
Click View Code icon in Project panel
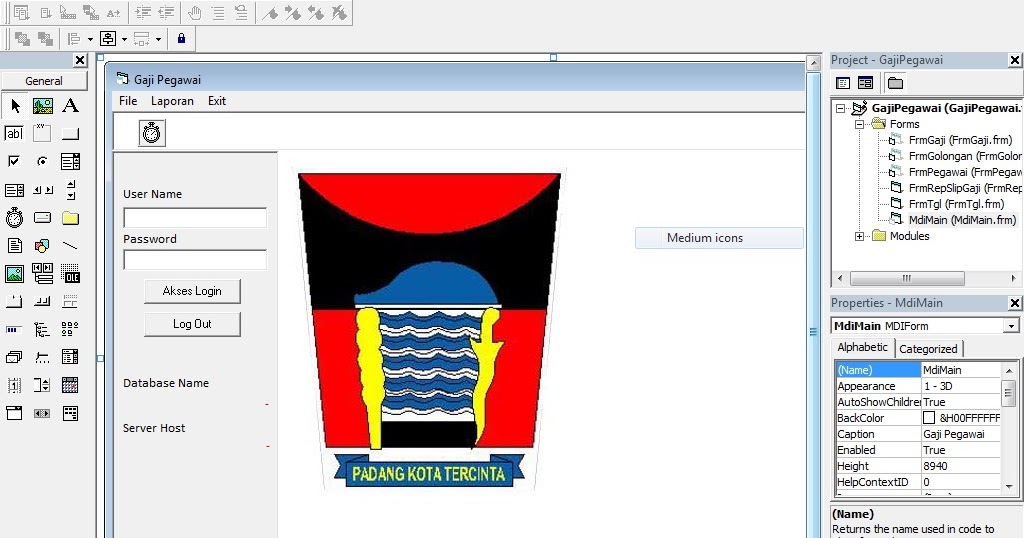843,83
